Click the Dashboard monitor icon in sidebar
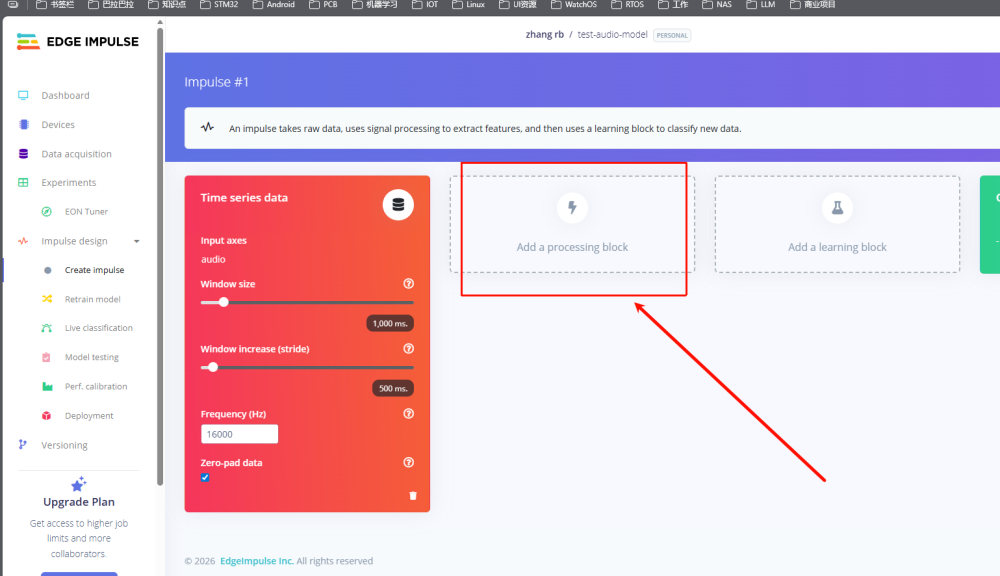The image size is (1000, 576). (23, 96)
